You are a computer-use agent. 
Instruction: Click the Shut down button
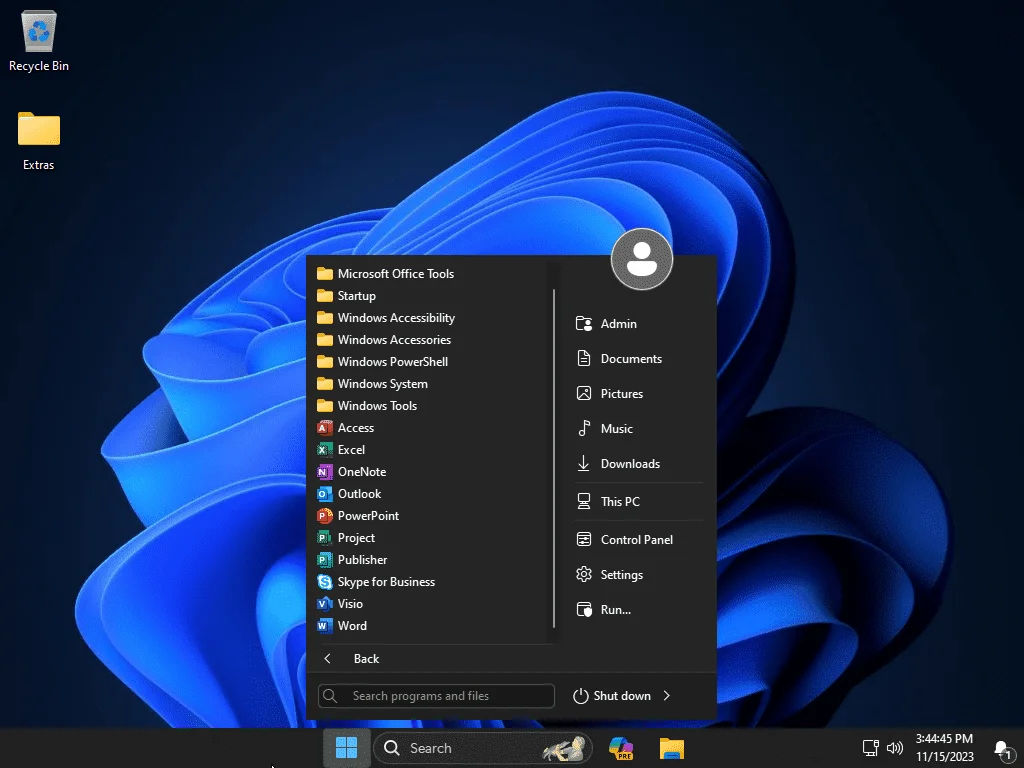tap(612, 696)
